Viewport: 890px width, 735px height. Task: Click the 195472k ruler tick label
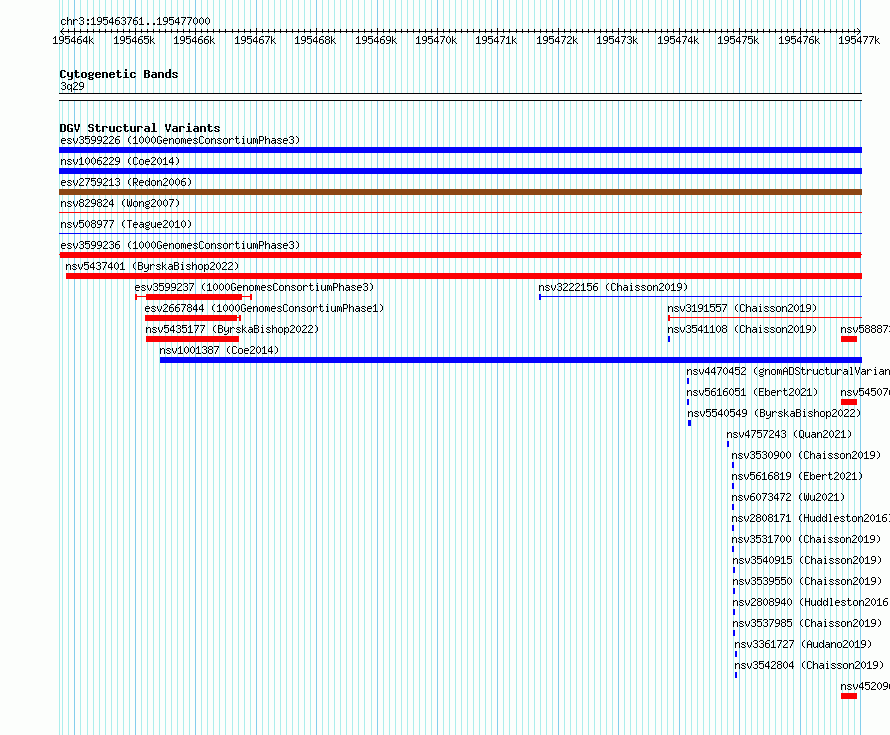coord(557,40)
